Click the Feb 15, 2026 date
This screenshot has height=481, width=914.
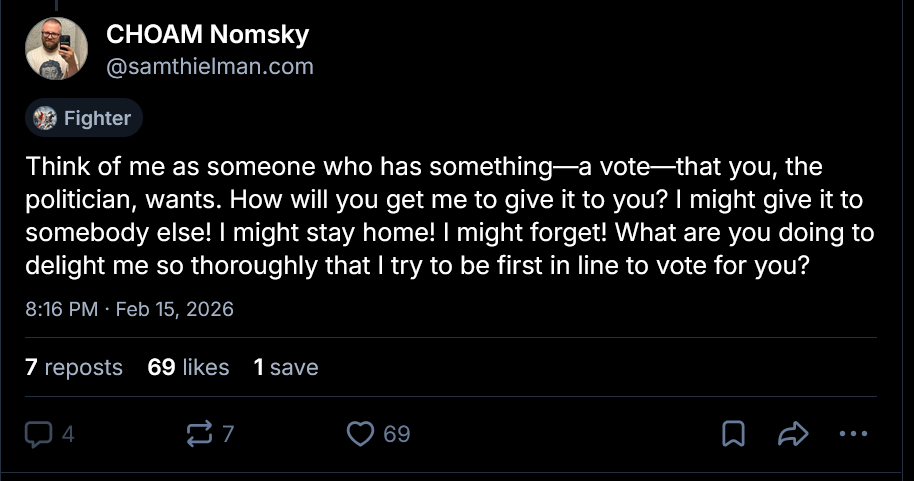pyautogui.click(x=175, y=309)
